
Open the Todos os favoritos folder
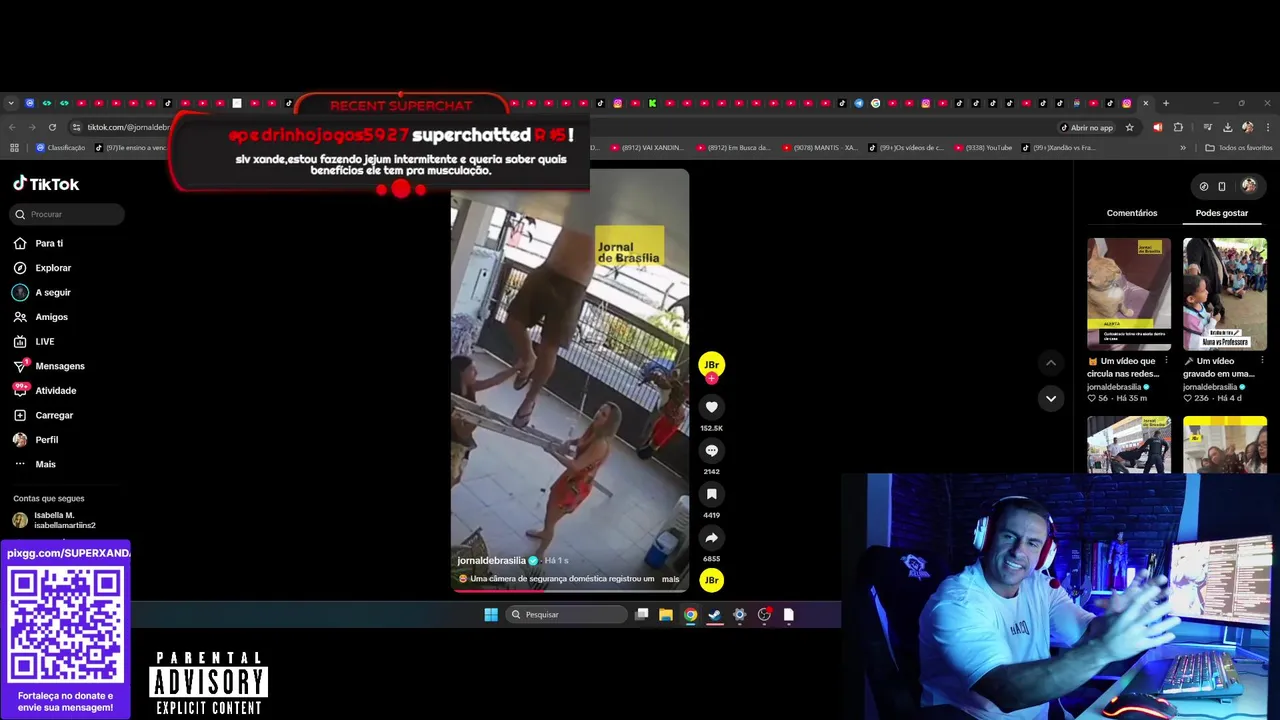point(1239,148)
